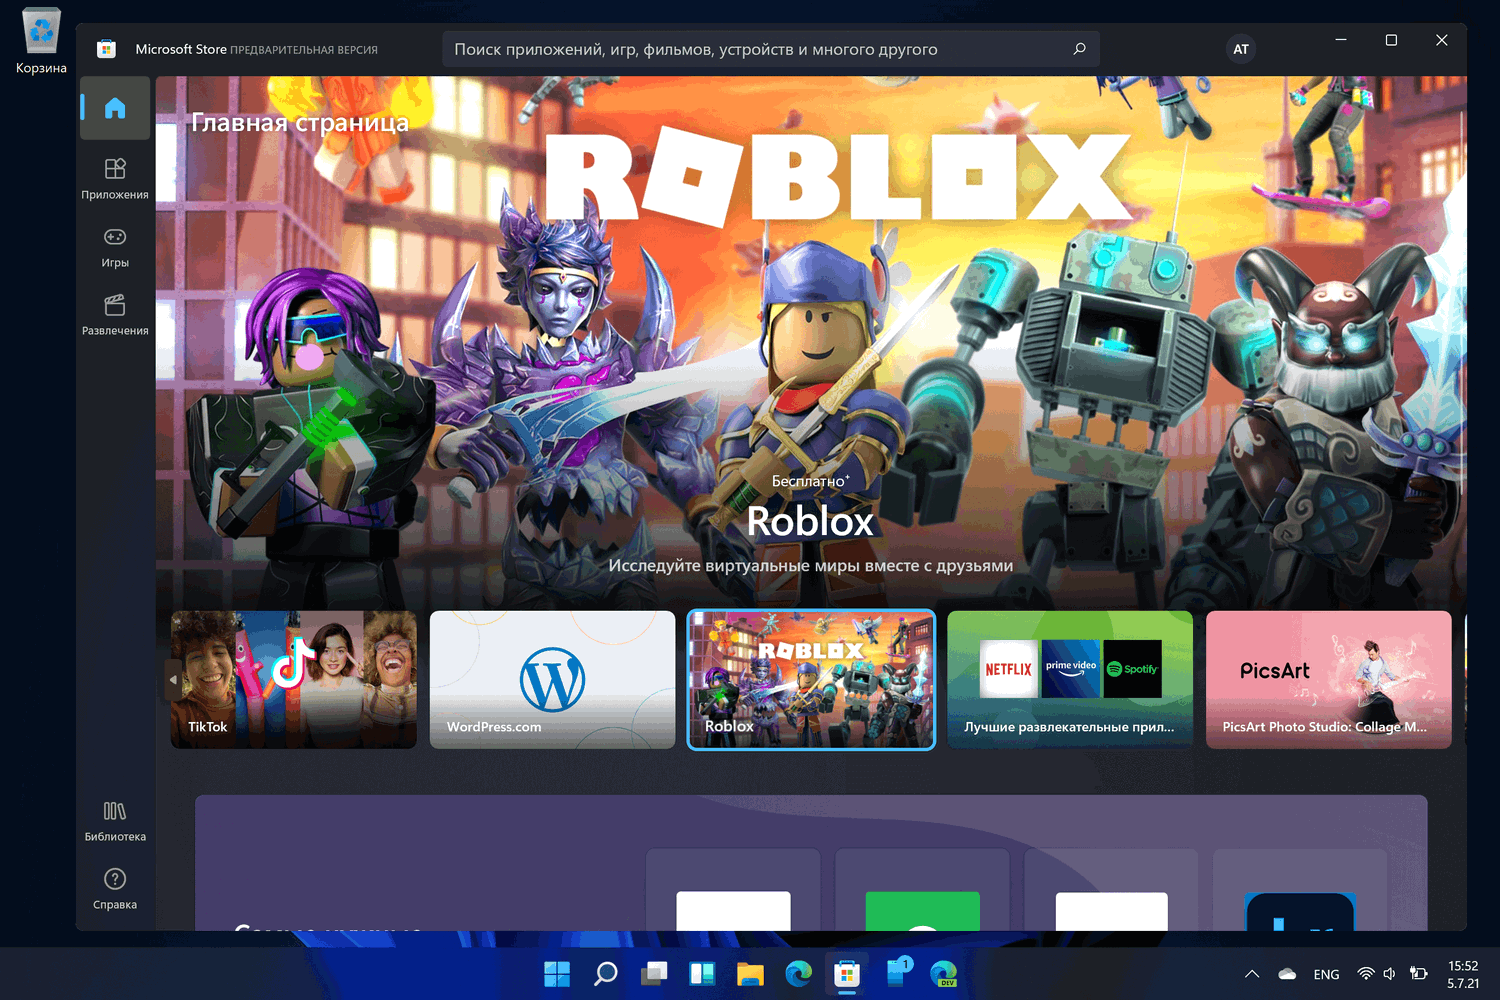Open Справка help in the Store sidebar

tap(115, 889)
